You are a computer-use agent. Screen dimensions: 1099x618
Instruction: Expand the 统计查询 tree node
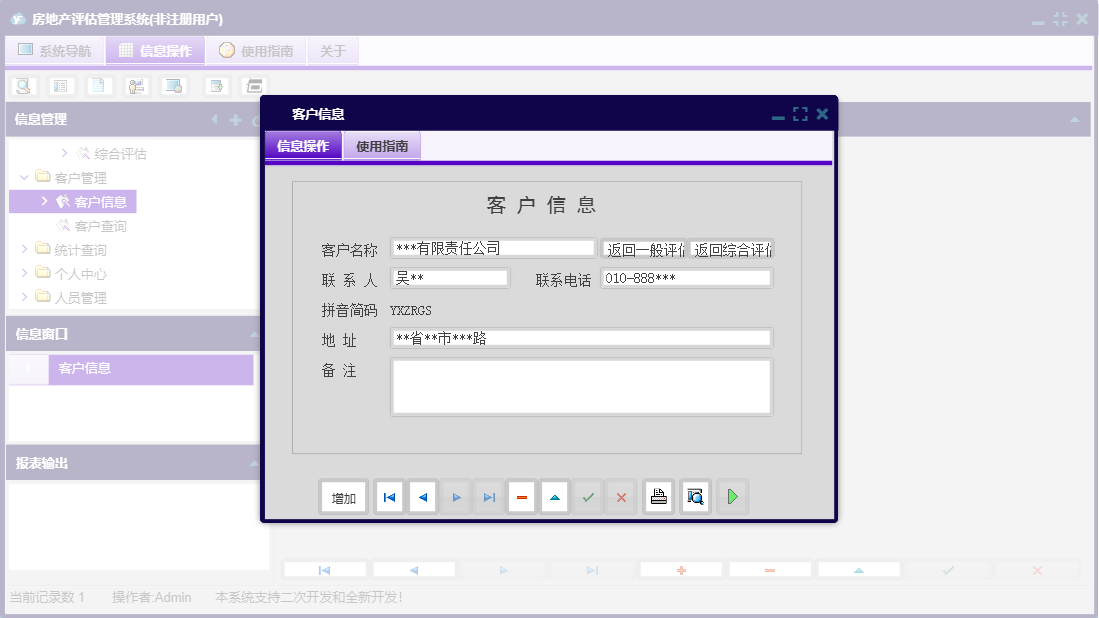25,249
